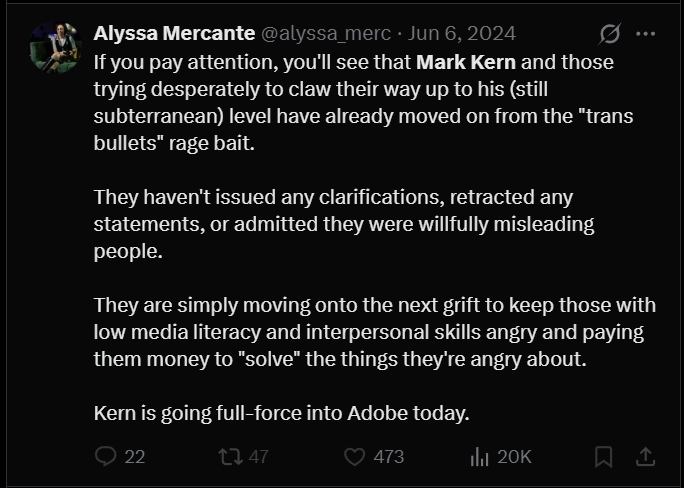Click the Grok explain-post icon

609,34
